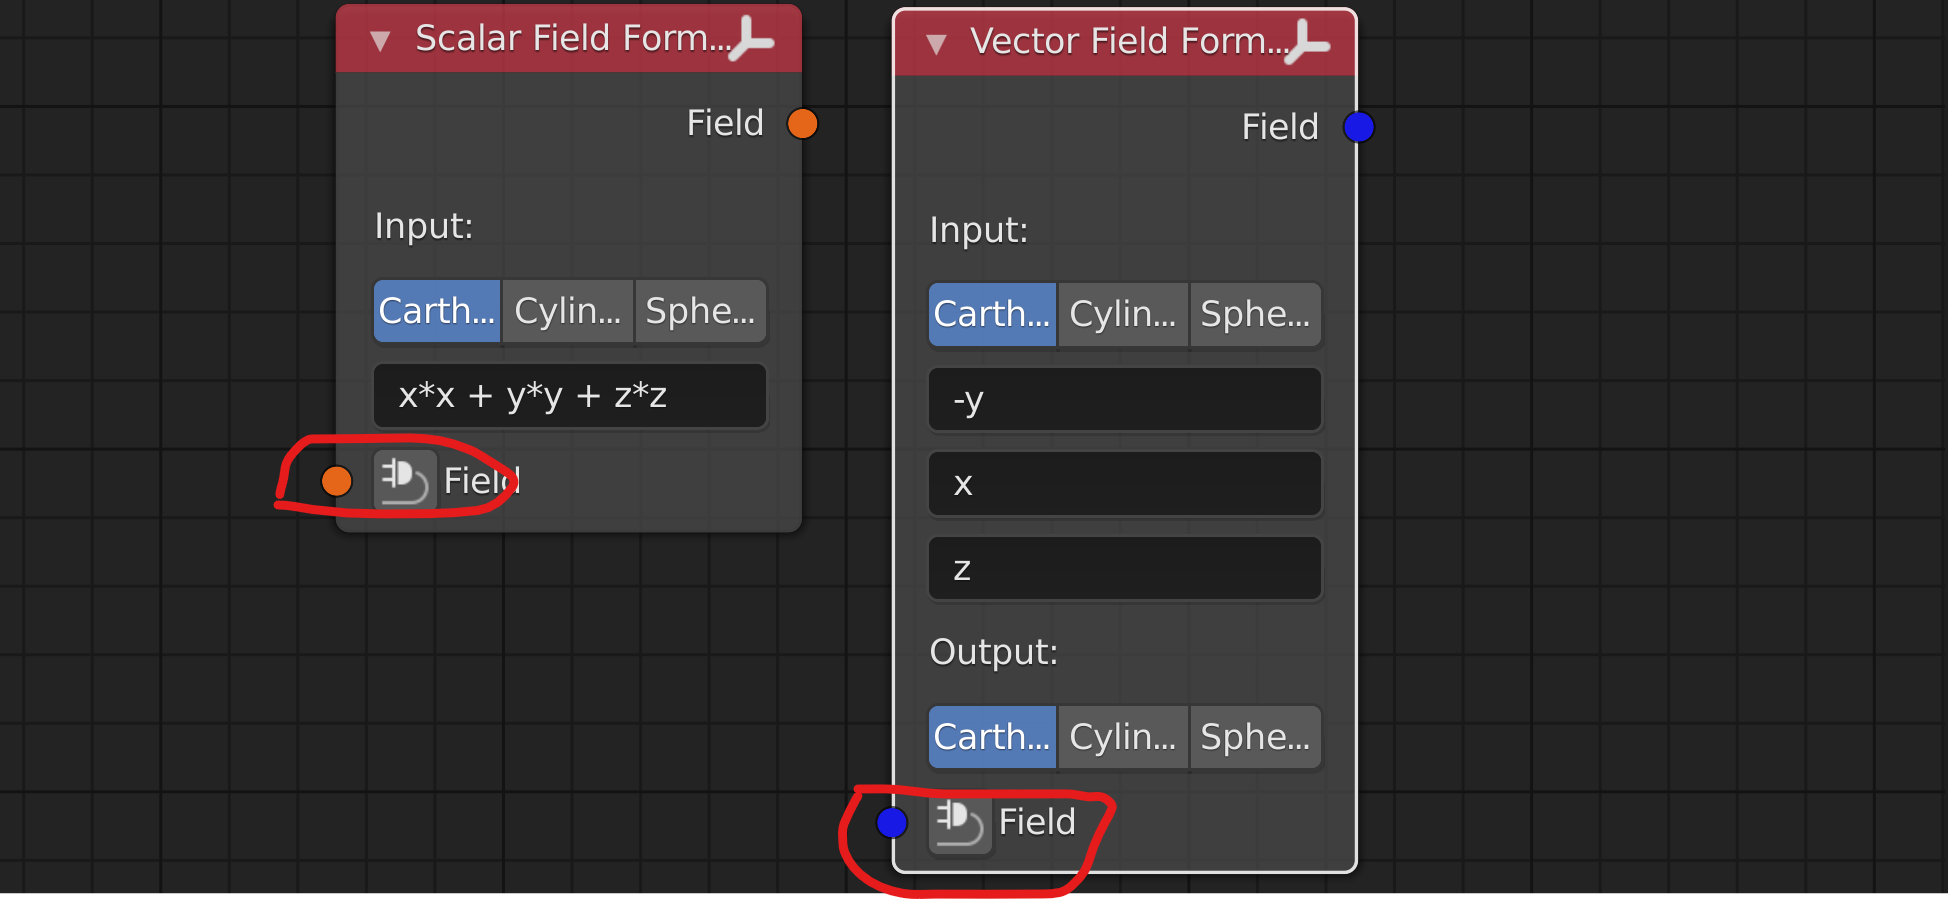Image resolution: width=1948 pixels, height=900 pixels.
Task: Click the orange Field output socket
Action: click(x=802, y=124)
